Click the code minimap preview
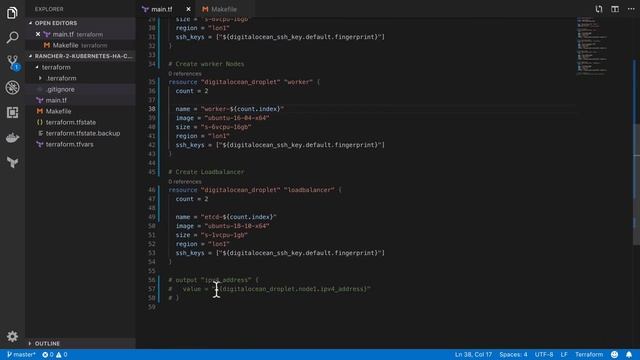 click(592, 46)
